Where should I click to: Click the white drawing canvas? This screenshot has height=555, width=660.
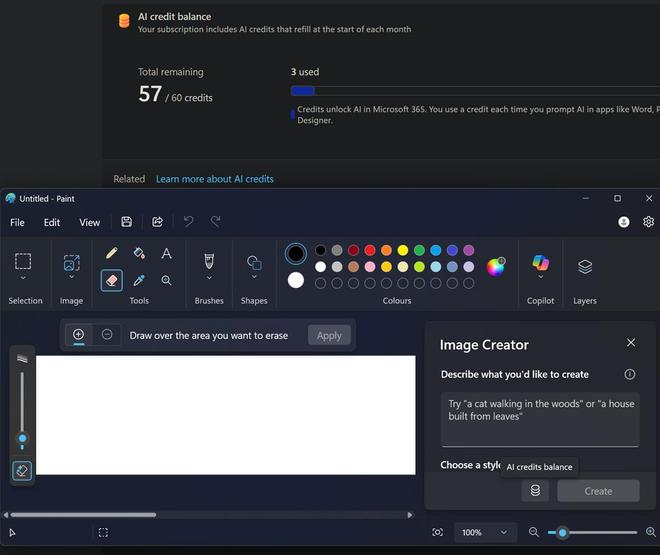pos(226,415)
